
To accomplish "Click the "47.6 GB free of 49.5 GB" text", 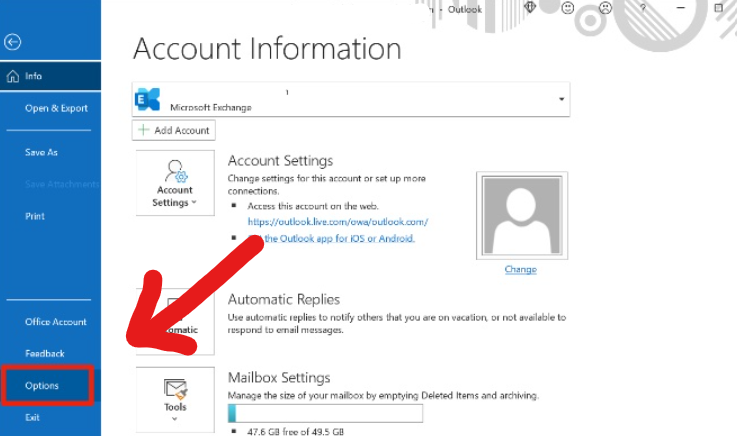I will click(296, 431).
